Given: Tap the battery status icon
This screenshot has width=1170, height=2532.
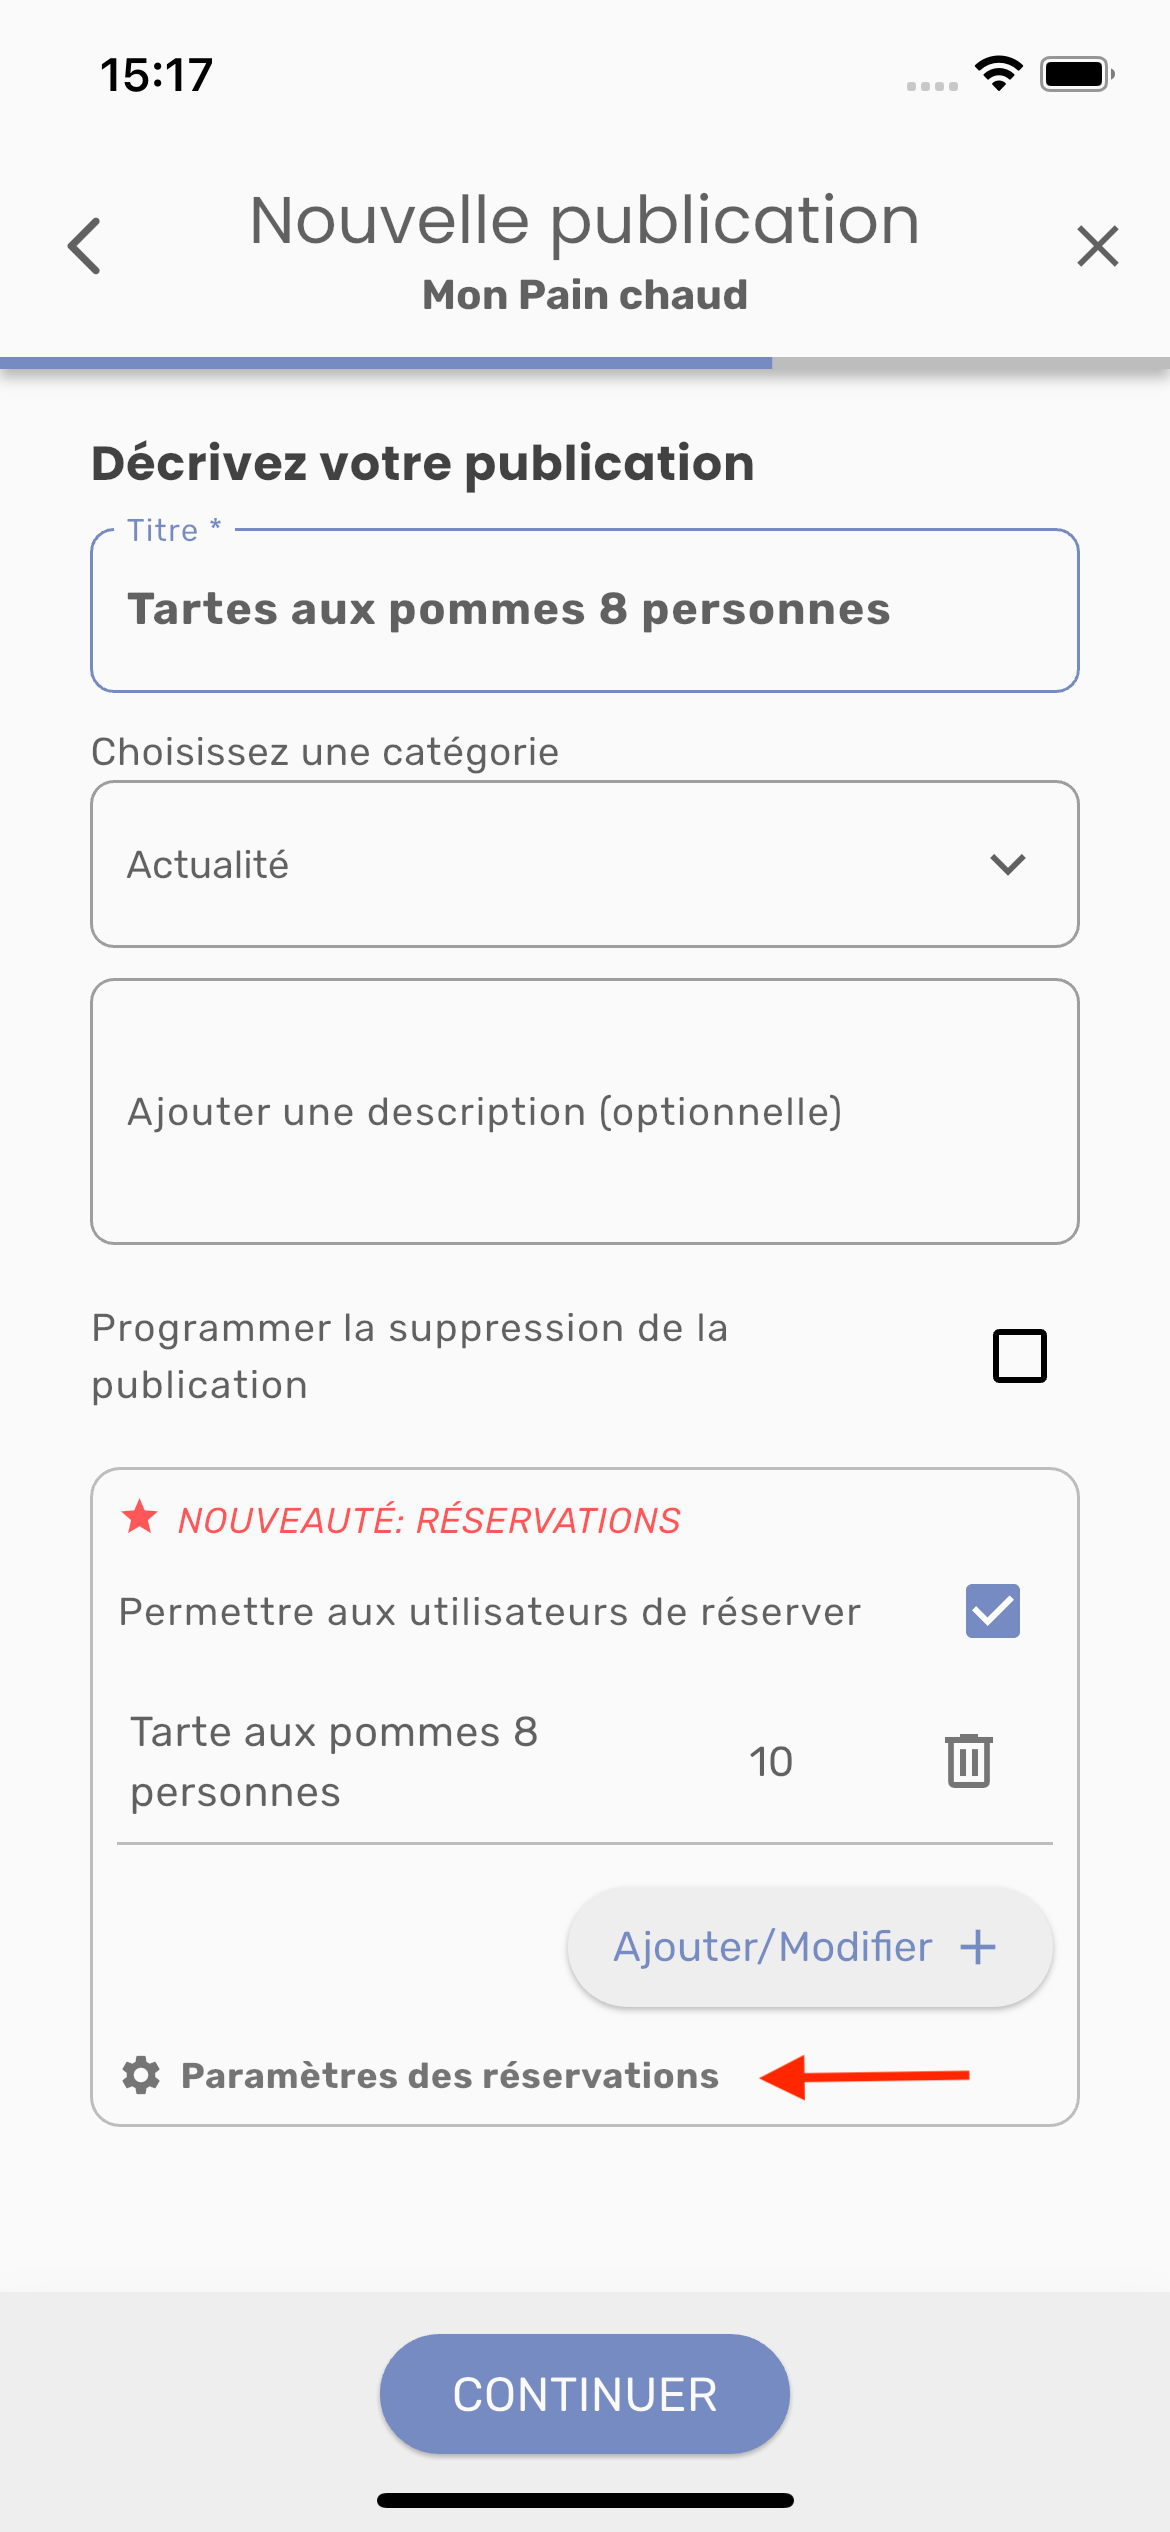Looking at the screenshot, I should (1076, 74).
